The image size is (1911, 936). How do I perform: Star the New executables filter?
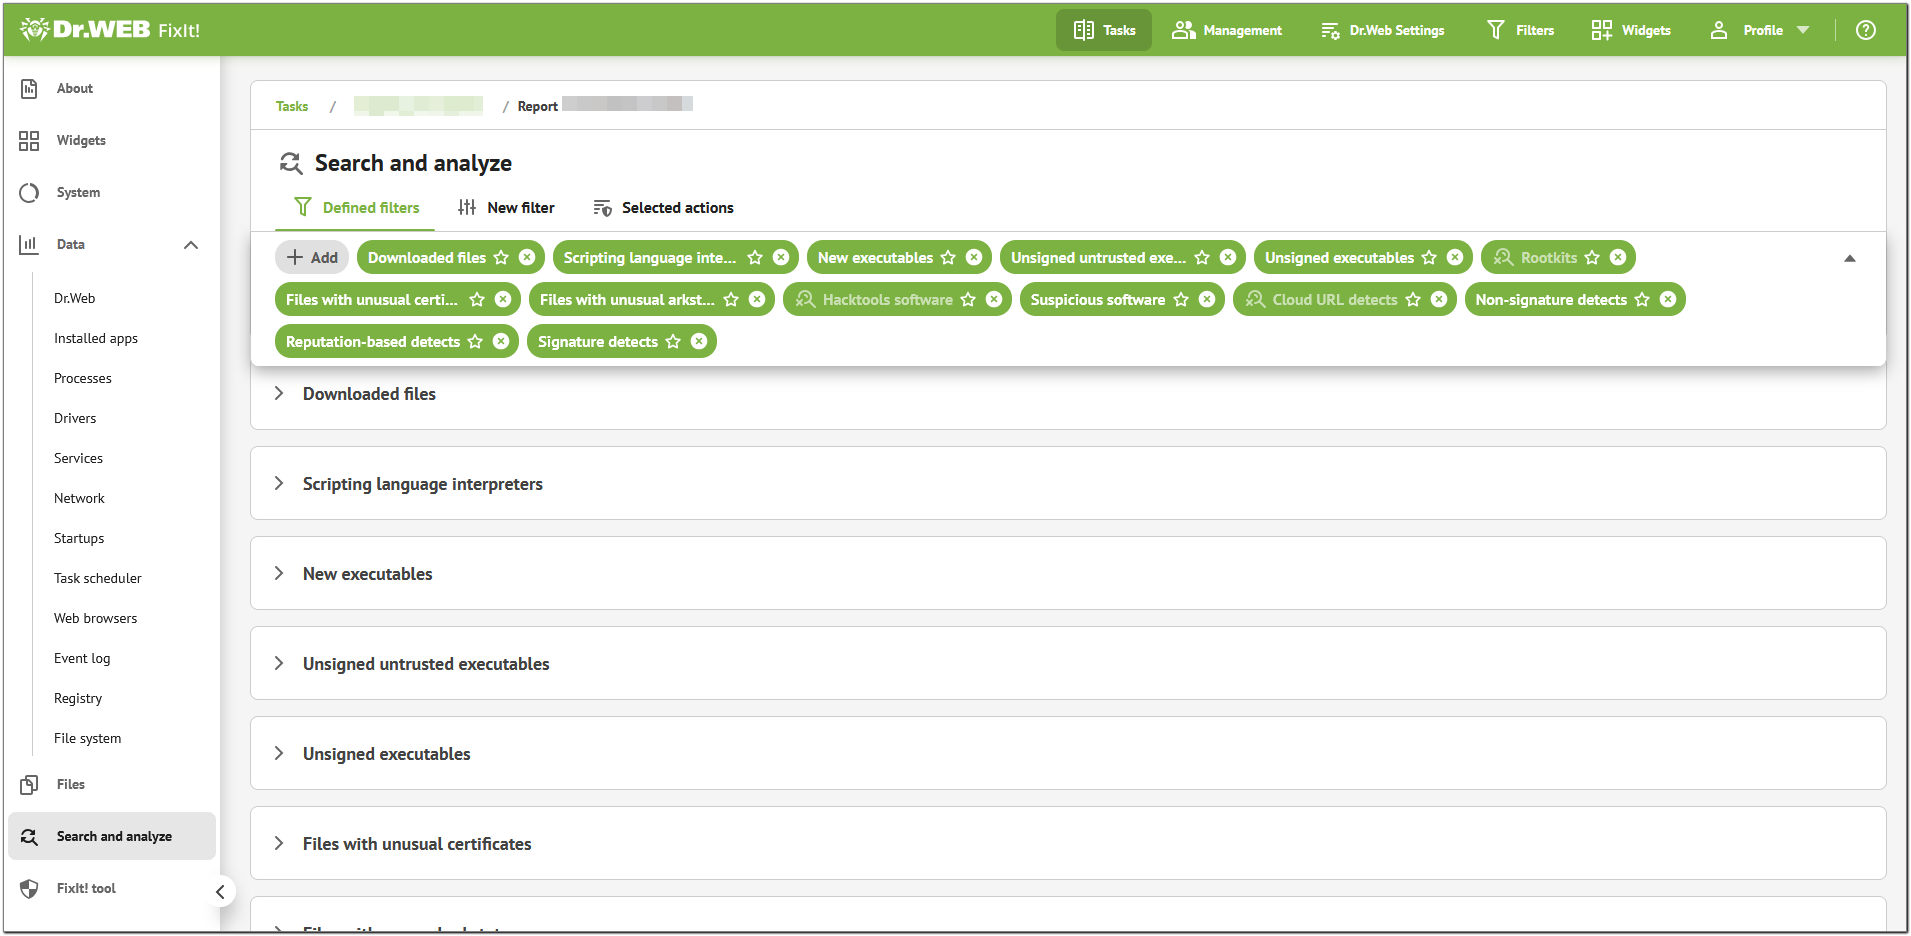(x=948, y=257)
